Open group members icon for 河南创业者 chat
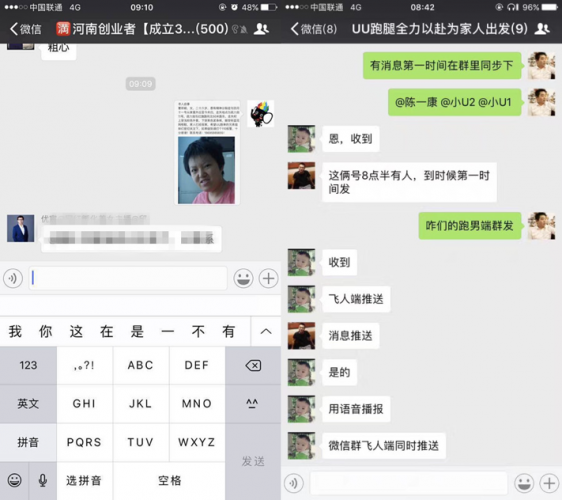The image size is (562, 500). point(261,29)
